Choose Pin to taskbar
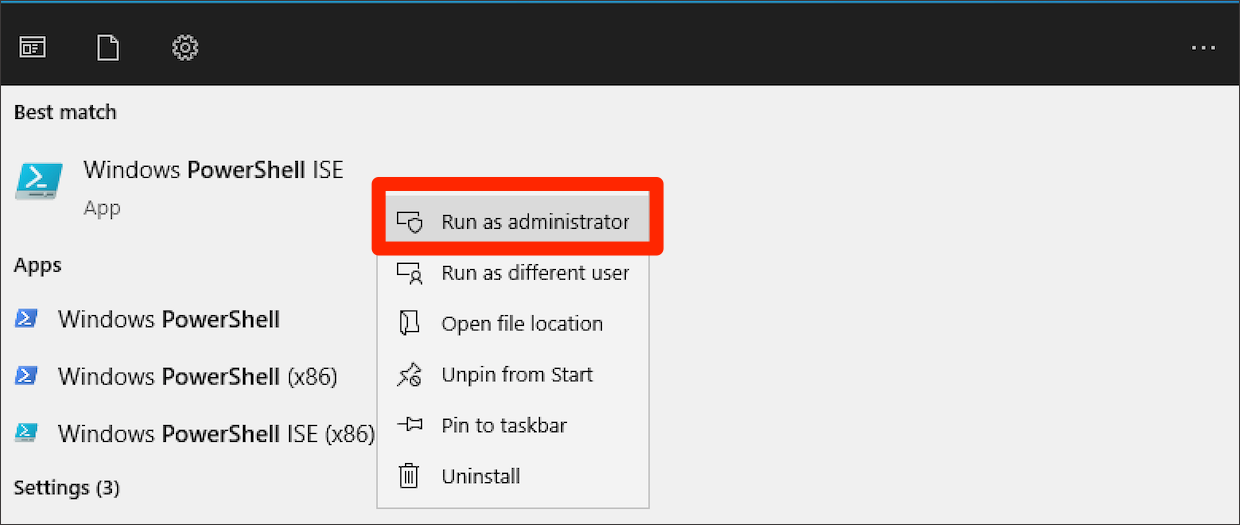 504,426
